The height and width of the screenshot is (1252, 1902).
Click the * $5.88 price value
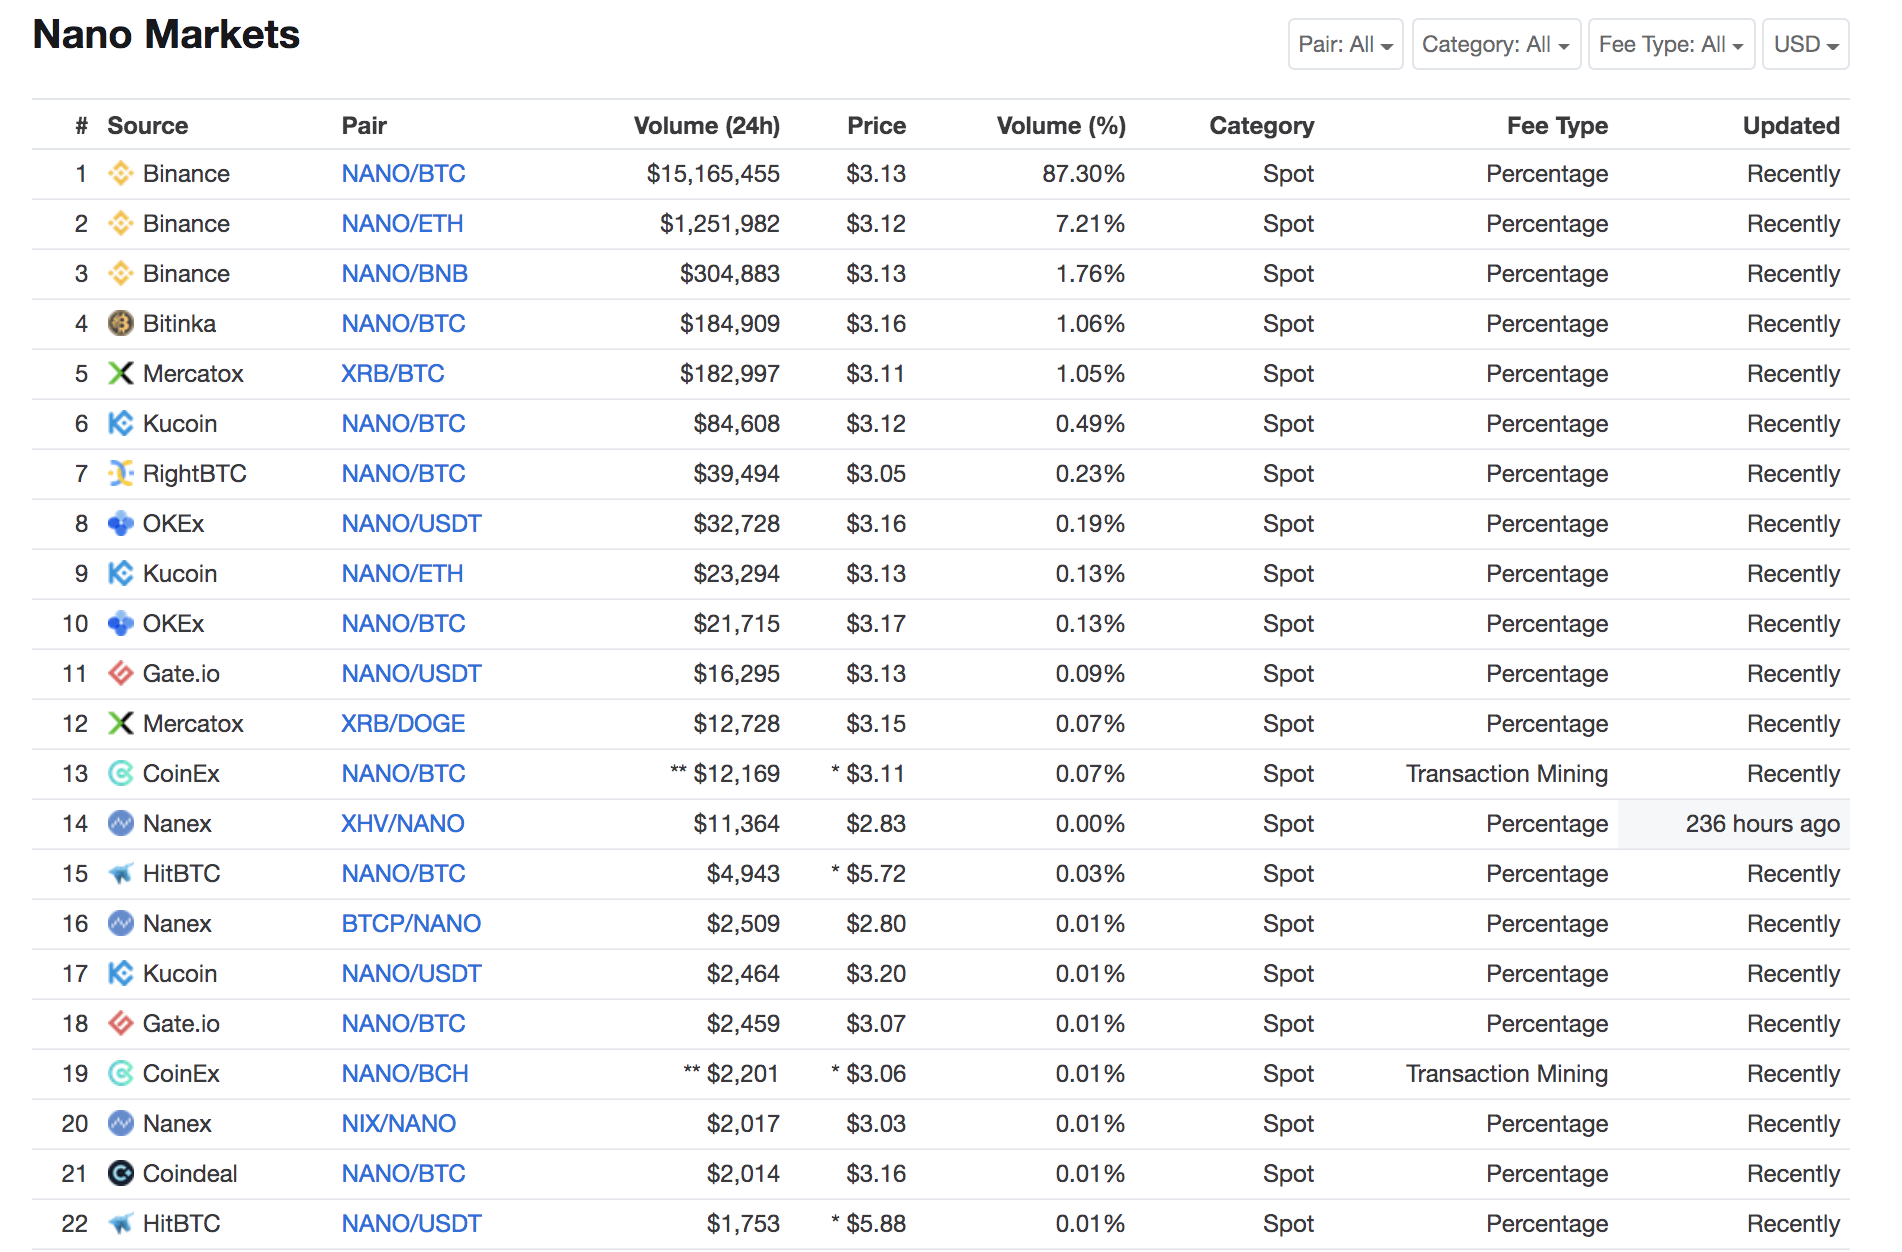coord(868,1224)
